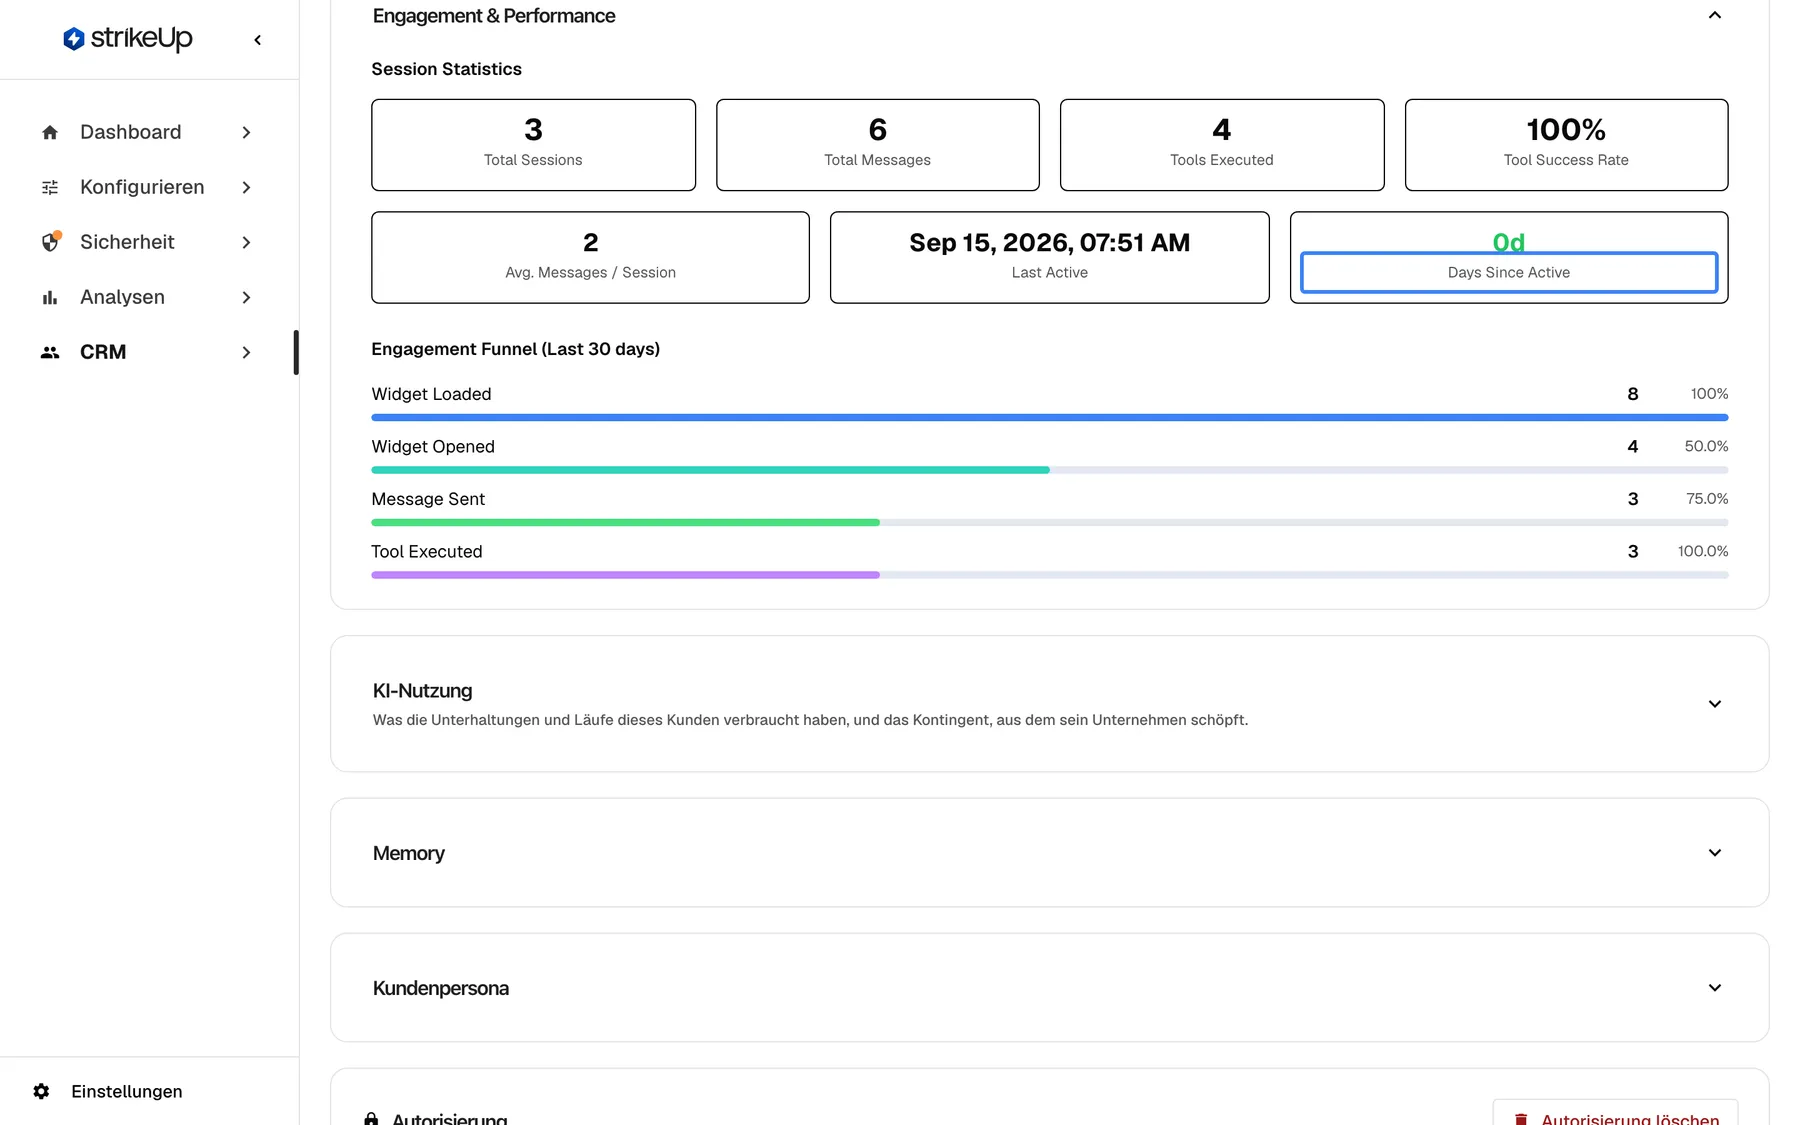
Task: Collapse the Engagement & Performance section
Action: tap(1714, 15)
